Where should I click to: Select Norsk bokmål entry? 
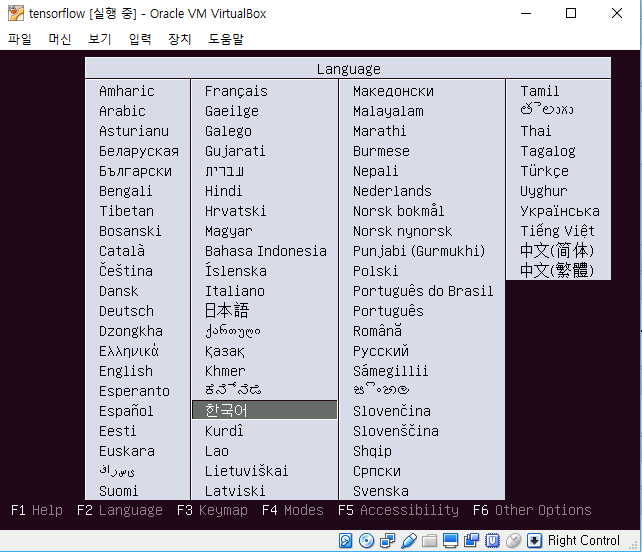pos(398,211)
